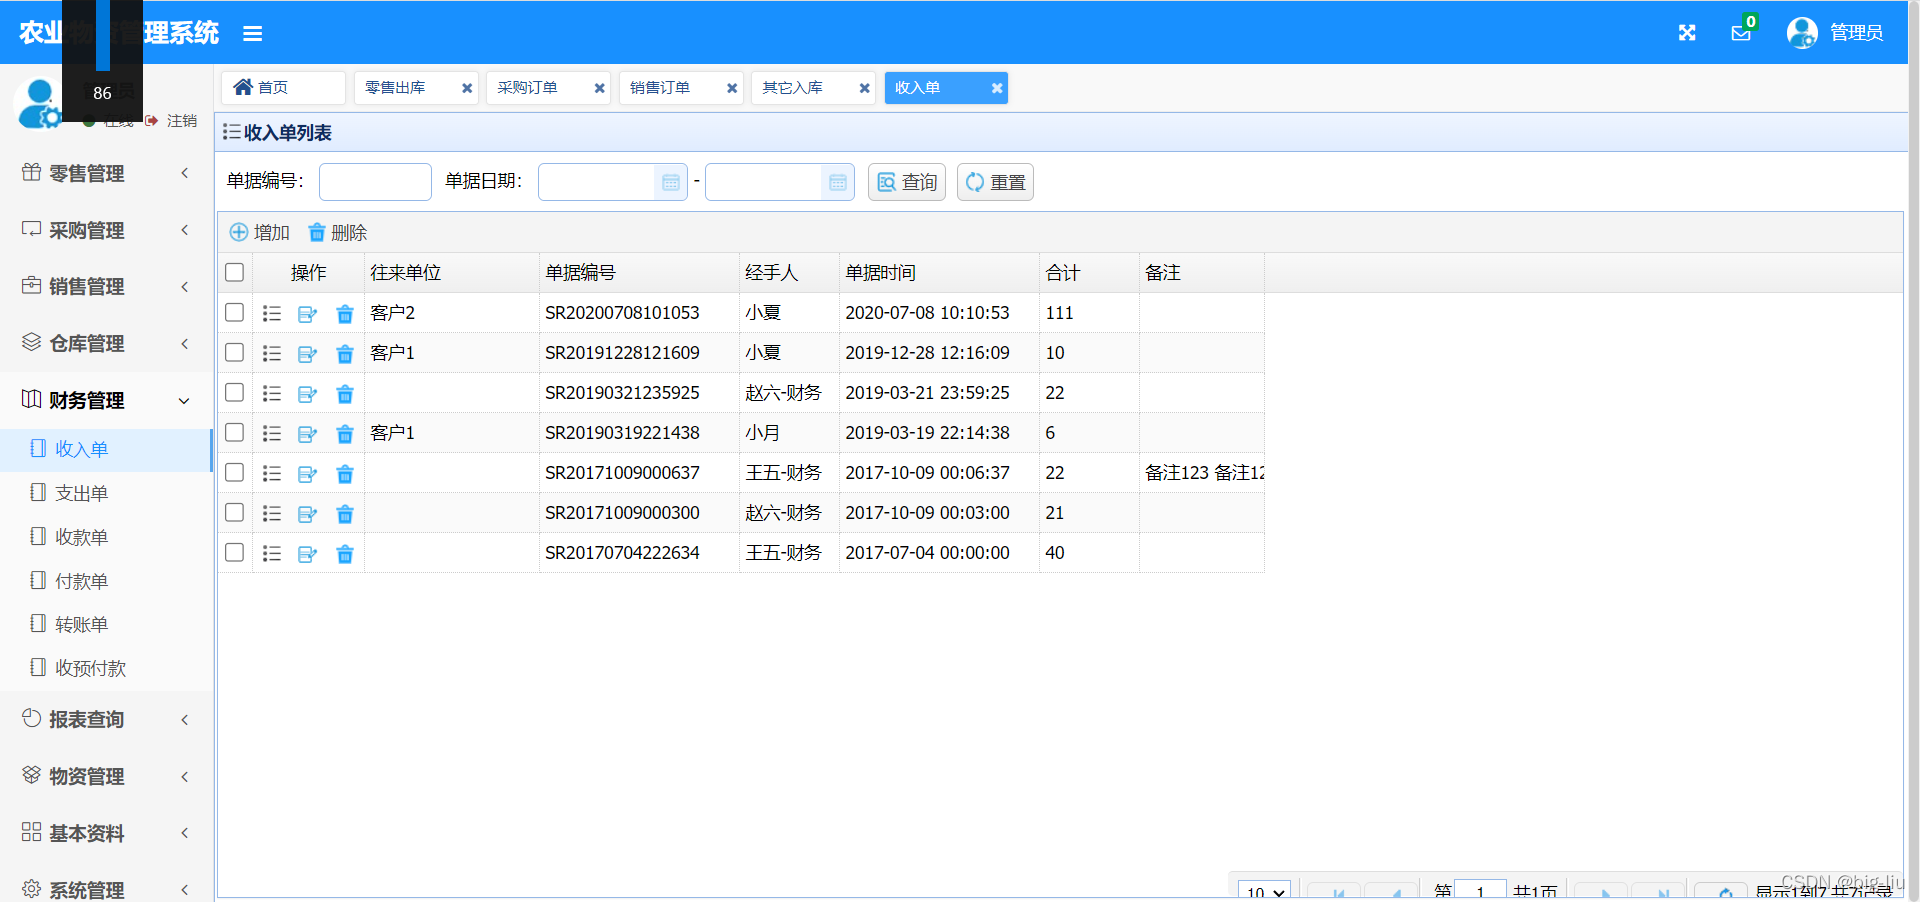Expand the 报表查询 sidebar menu
The height and width of the screenshot is (902, 1920).
tap(106, 719)
